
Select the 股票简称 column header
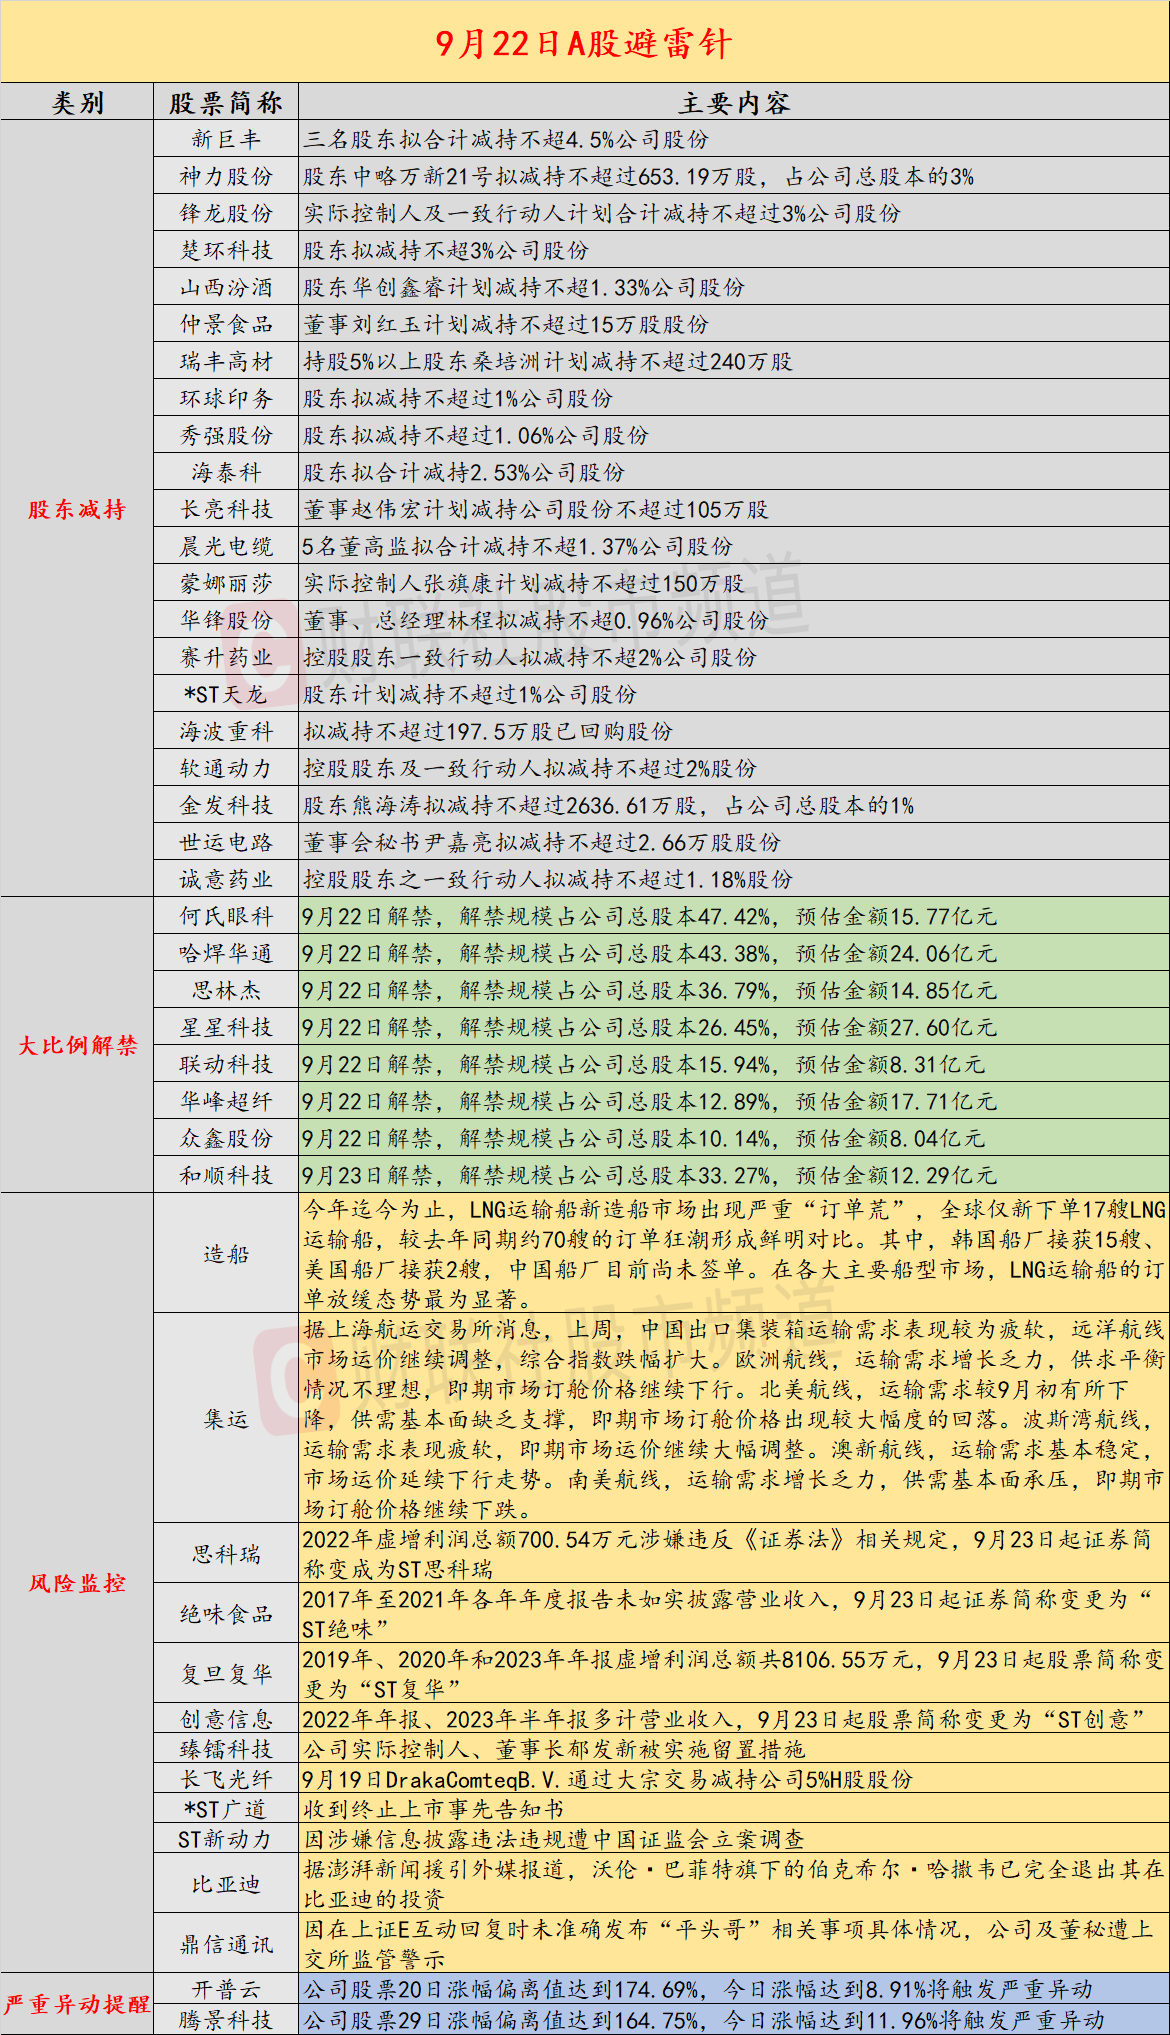click(x=226, y=103)
